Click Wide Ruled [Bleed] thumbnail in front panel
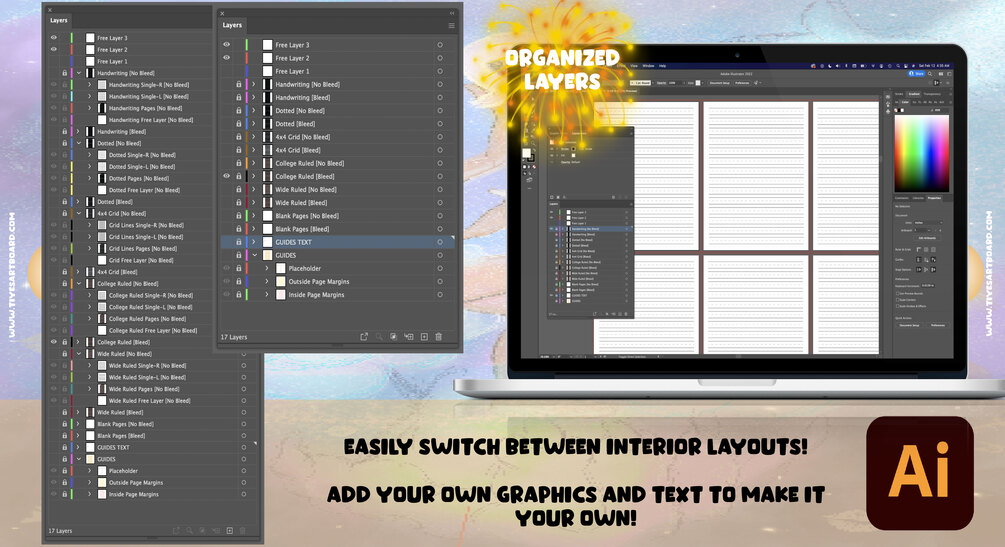Screen dimensions: 1005x547 (267, 203)
